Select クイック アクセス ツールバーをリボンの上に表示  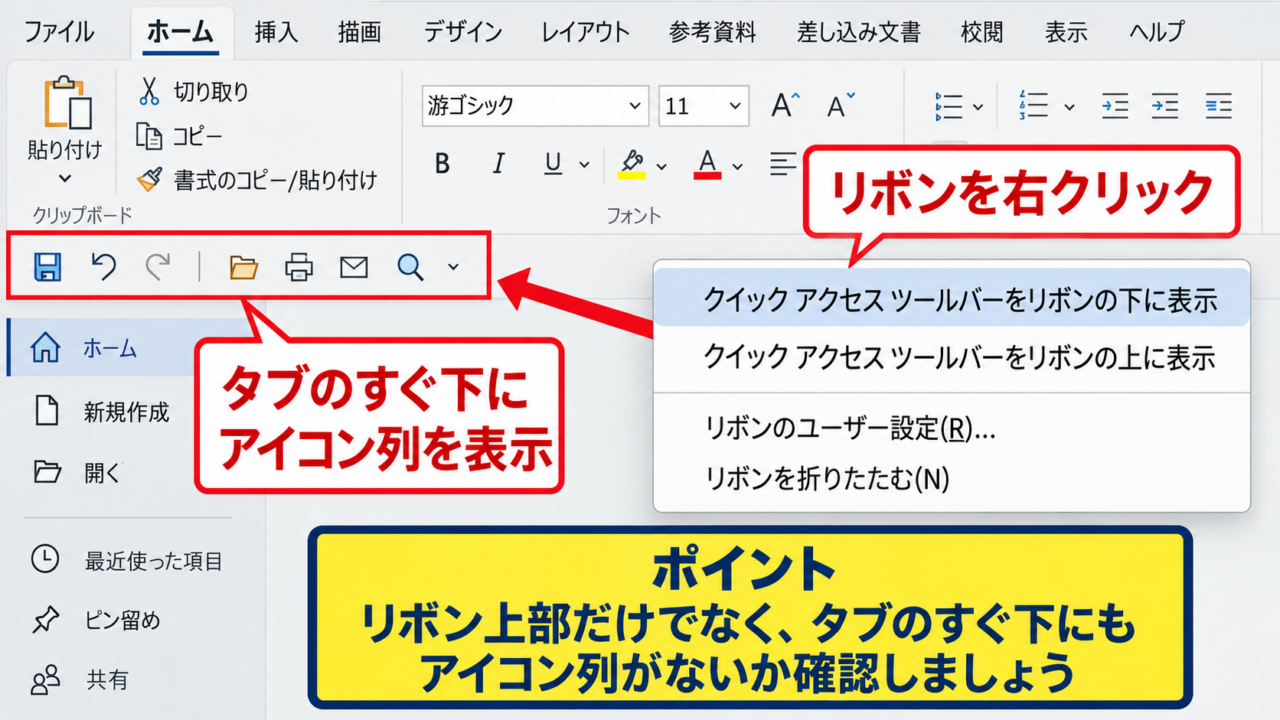[x=952, y=356]
